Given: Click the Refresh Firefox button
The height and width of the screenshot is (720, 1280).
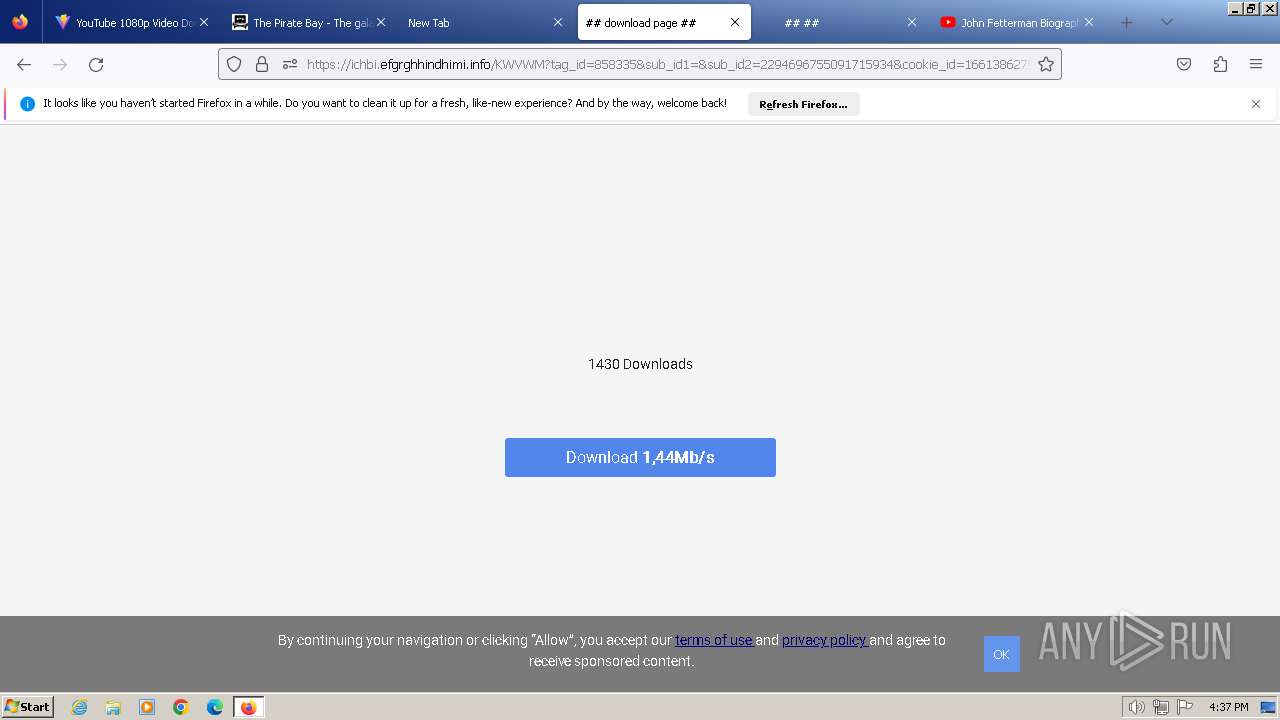Looking at the screenshot, I should coord(803,104).
